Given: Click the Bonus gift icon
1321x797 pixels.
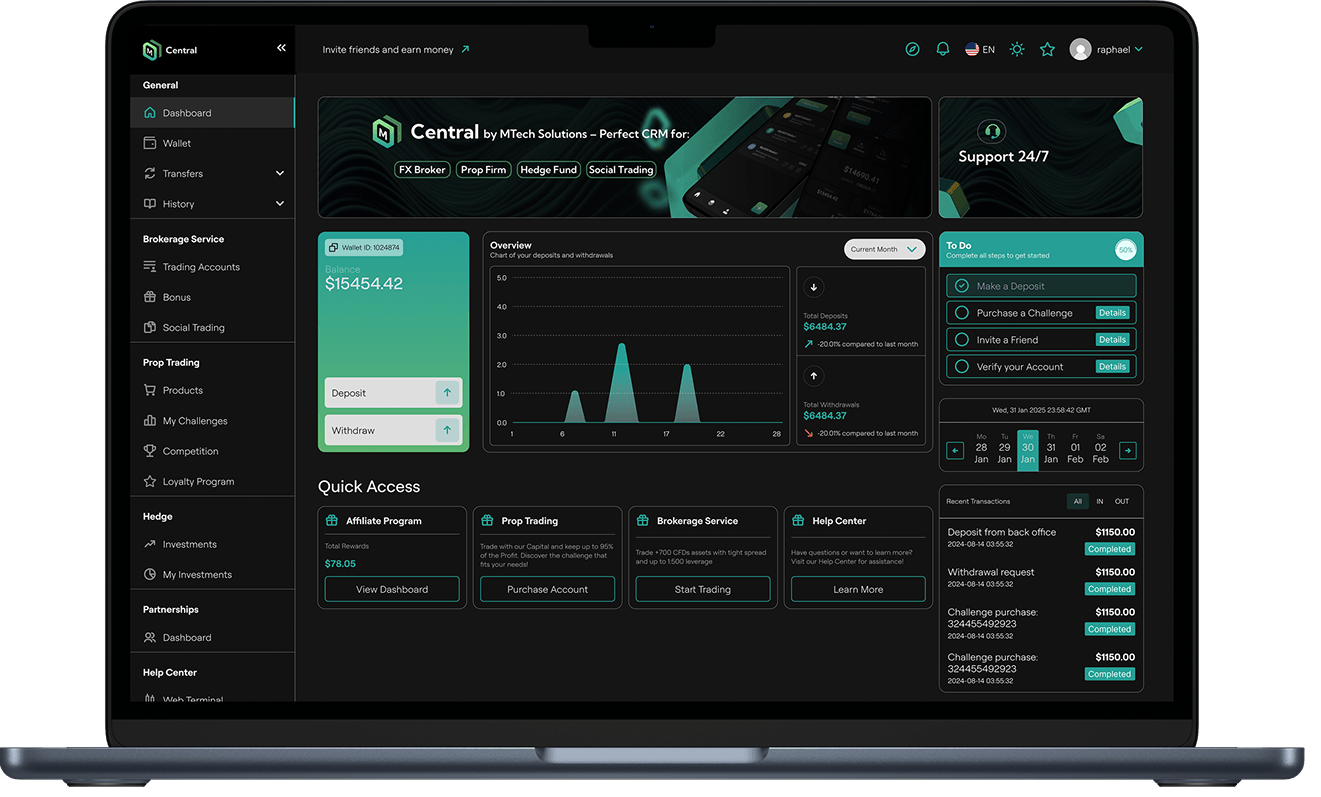Looking at the screenshot, I should coord(150,297).
